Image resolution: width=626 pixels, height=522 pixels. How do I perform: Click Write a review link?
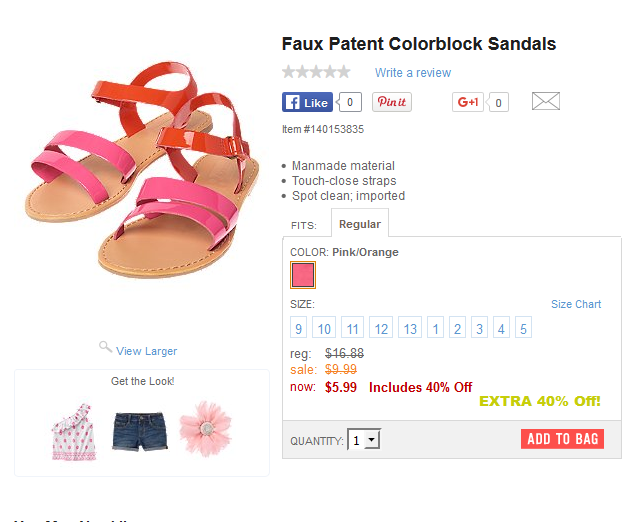pos(413,73)
